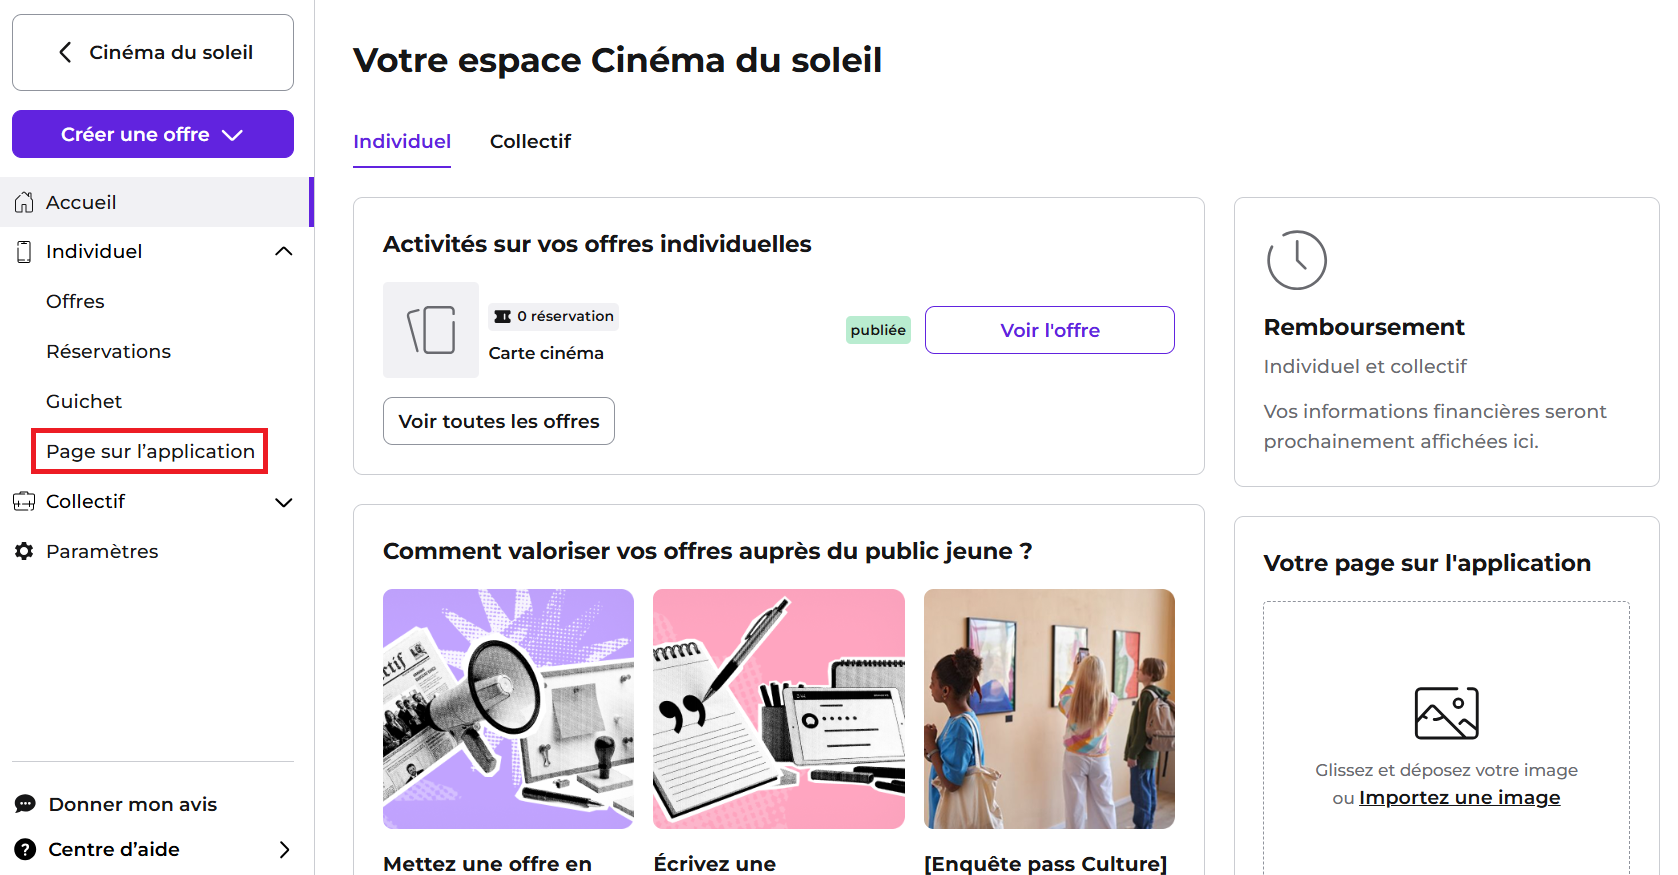Click Donner mon avis link

click(x=133, y=804)
